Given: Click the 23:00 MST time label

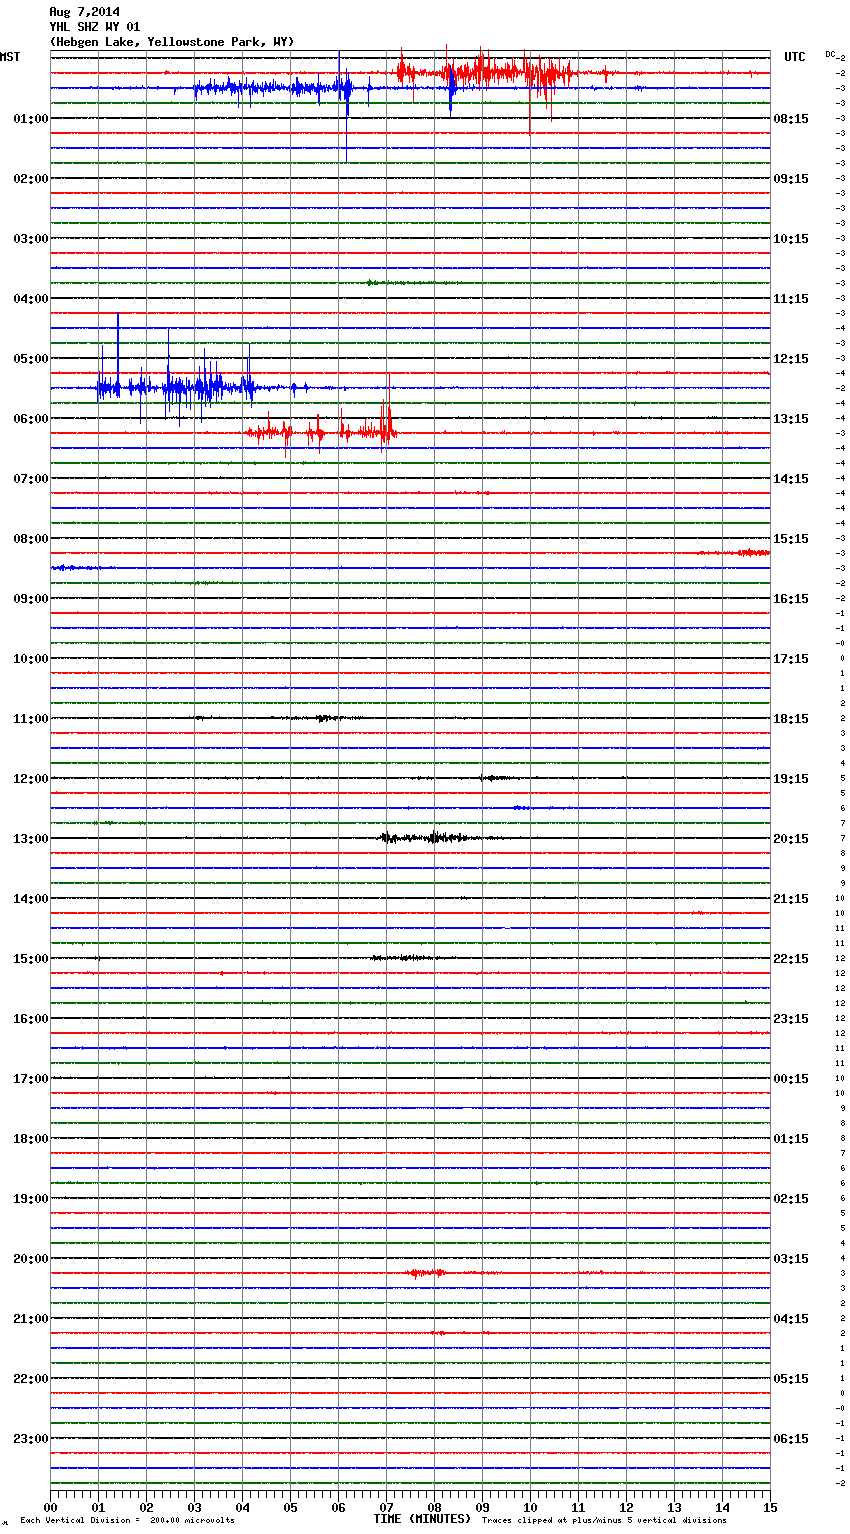Looking at the screenshot, I should (30, 1439).
